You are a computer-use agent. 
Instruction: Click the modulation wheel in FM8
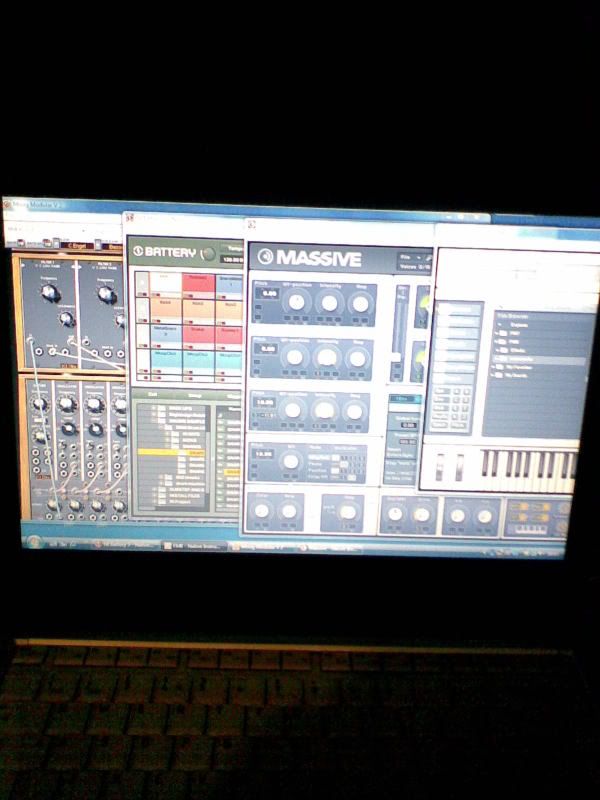[459, 467]
